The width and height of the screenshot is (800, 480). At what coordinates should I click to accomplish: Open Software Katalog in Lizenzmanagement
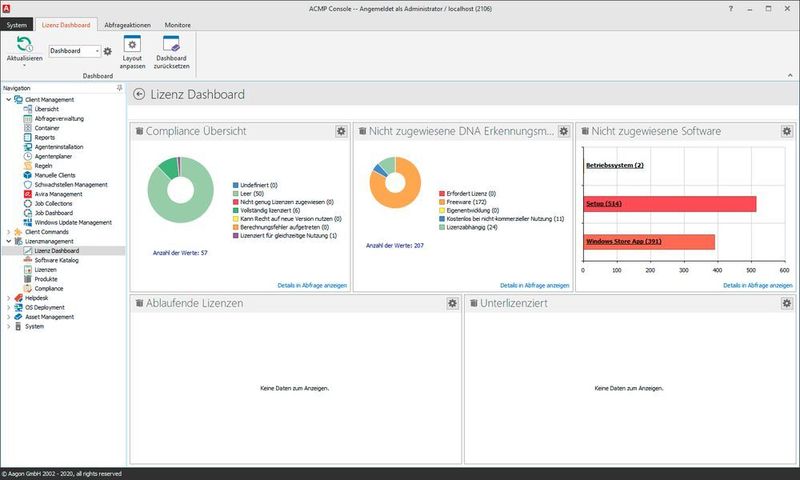coord(57,260)
